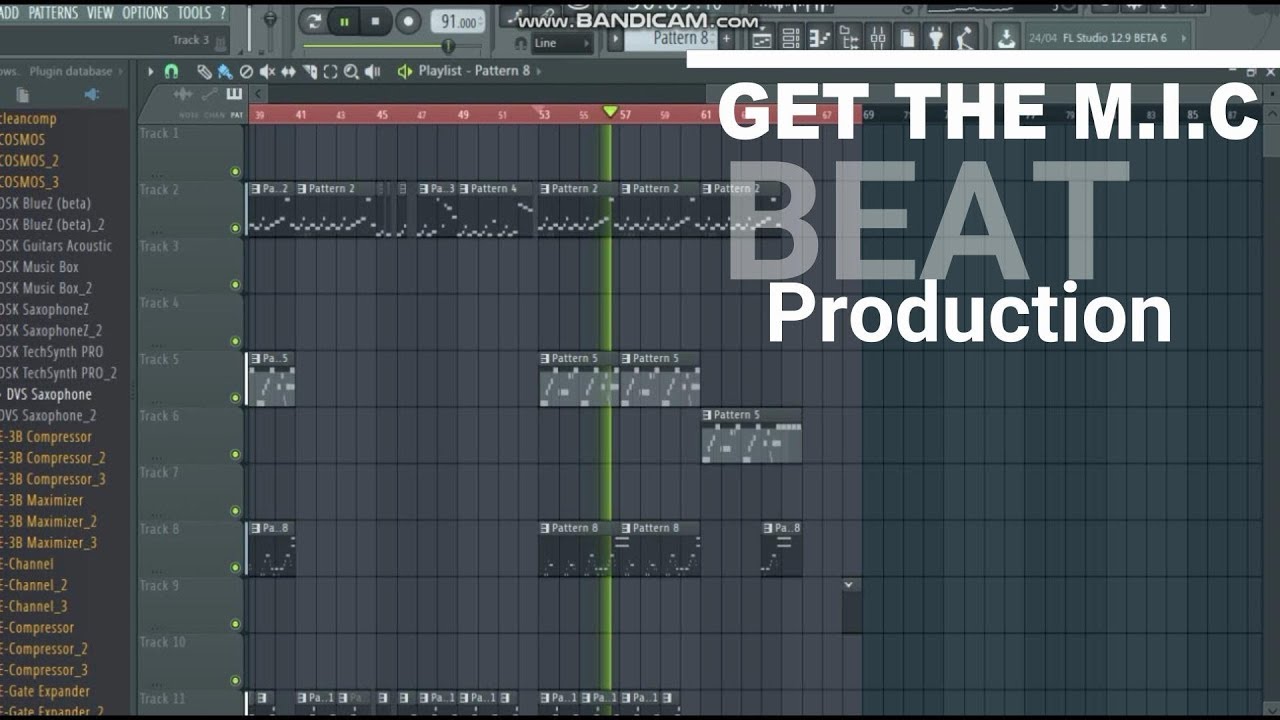Click the back chevron above timeline
The height and width of the screenshot is (720, 1280).
tap(258, 94)
